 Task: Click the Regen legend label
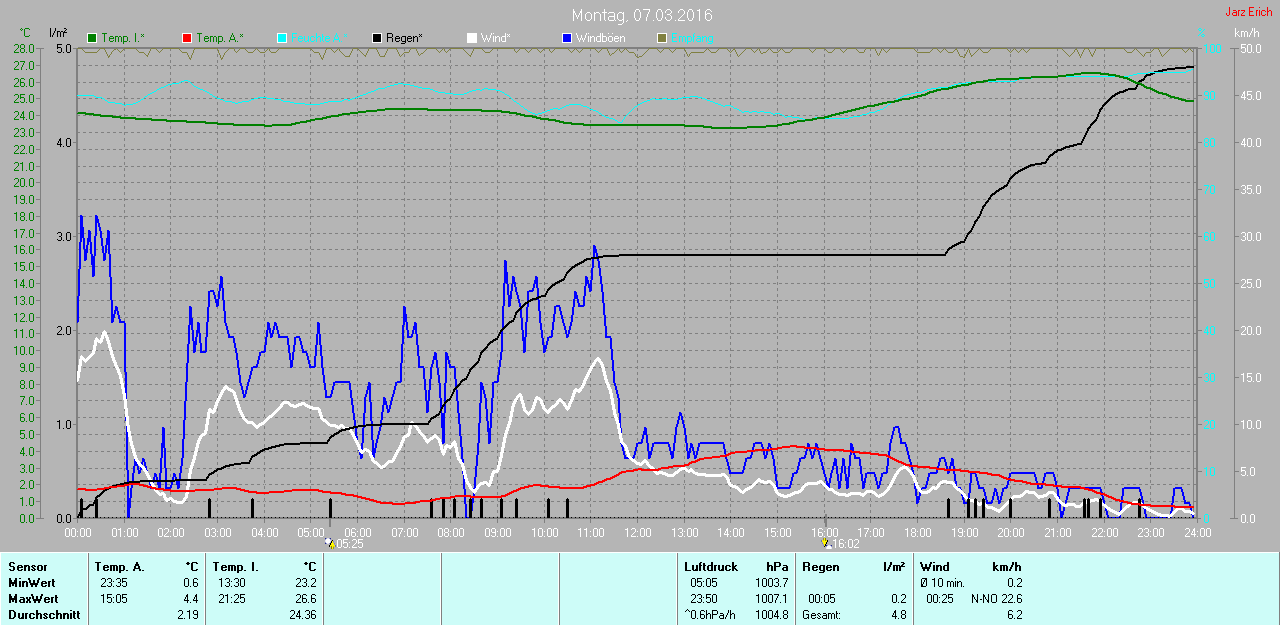(x=404, y=38)
